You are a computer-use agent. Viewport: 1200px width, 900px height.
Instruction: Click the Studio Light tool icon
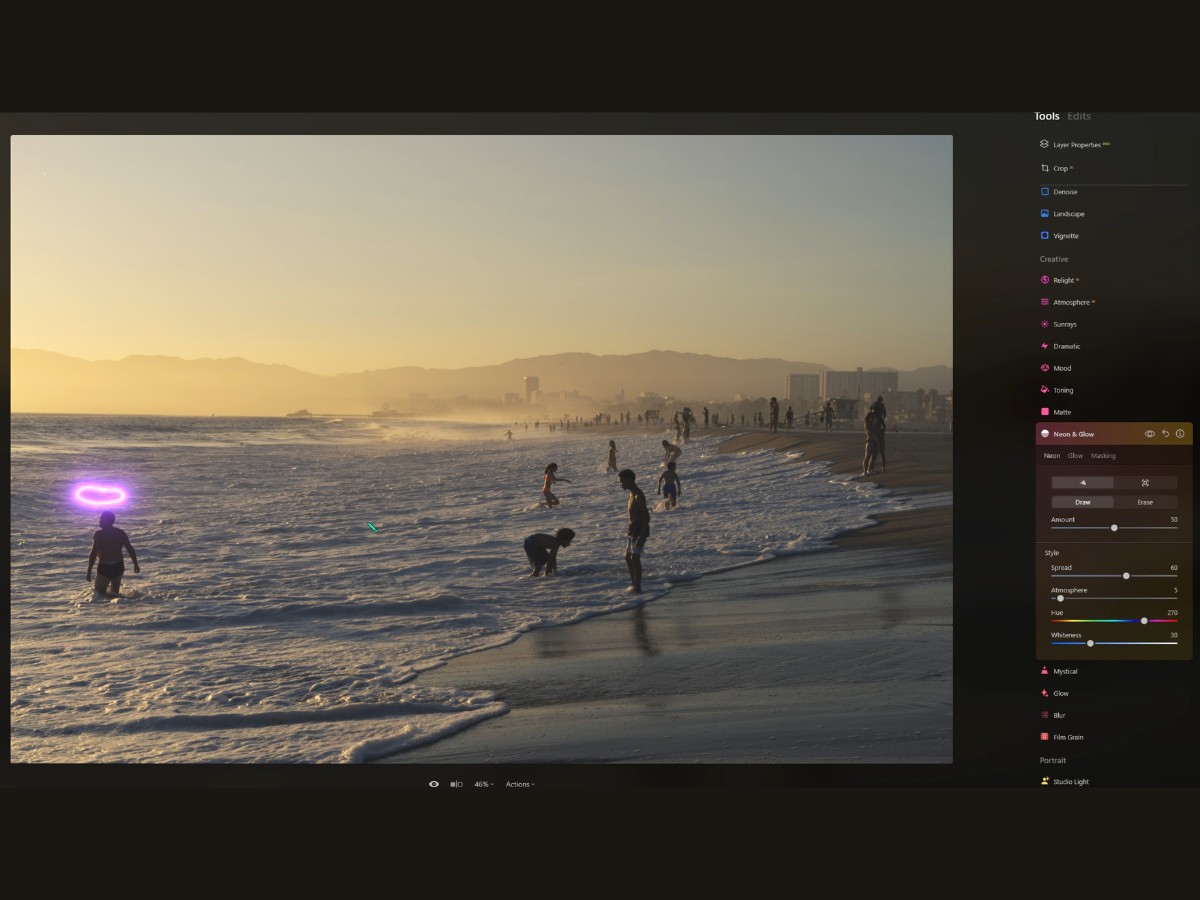1044,781
